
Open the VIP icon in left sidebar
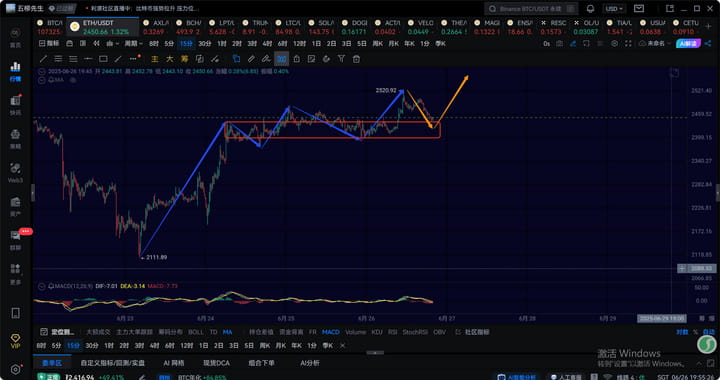[15, 341]
